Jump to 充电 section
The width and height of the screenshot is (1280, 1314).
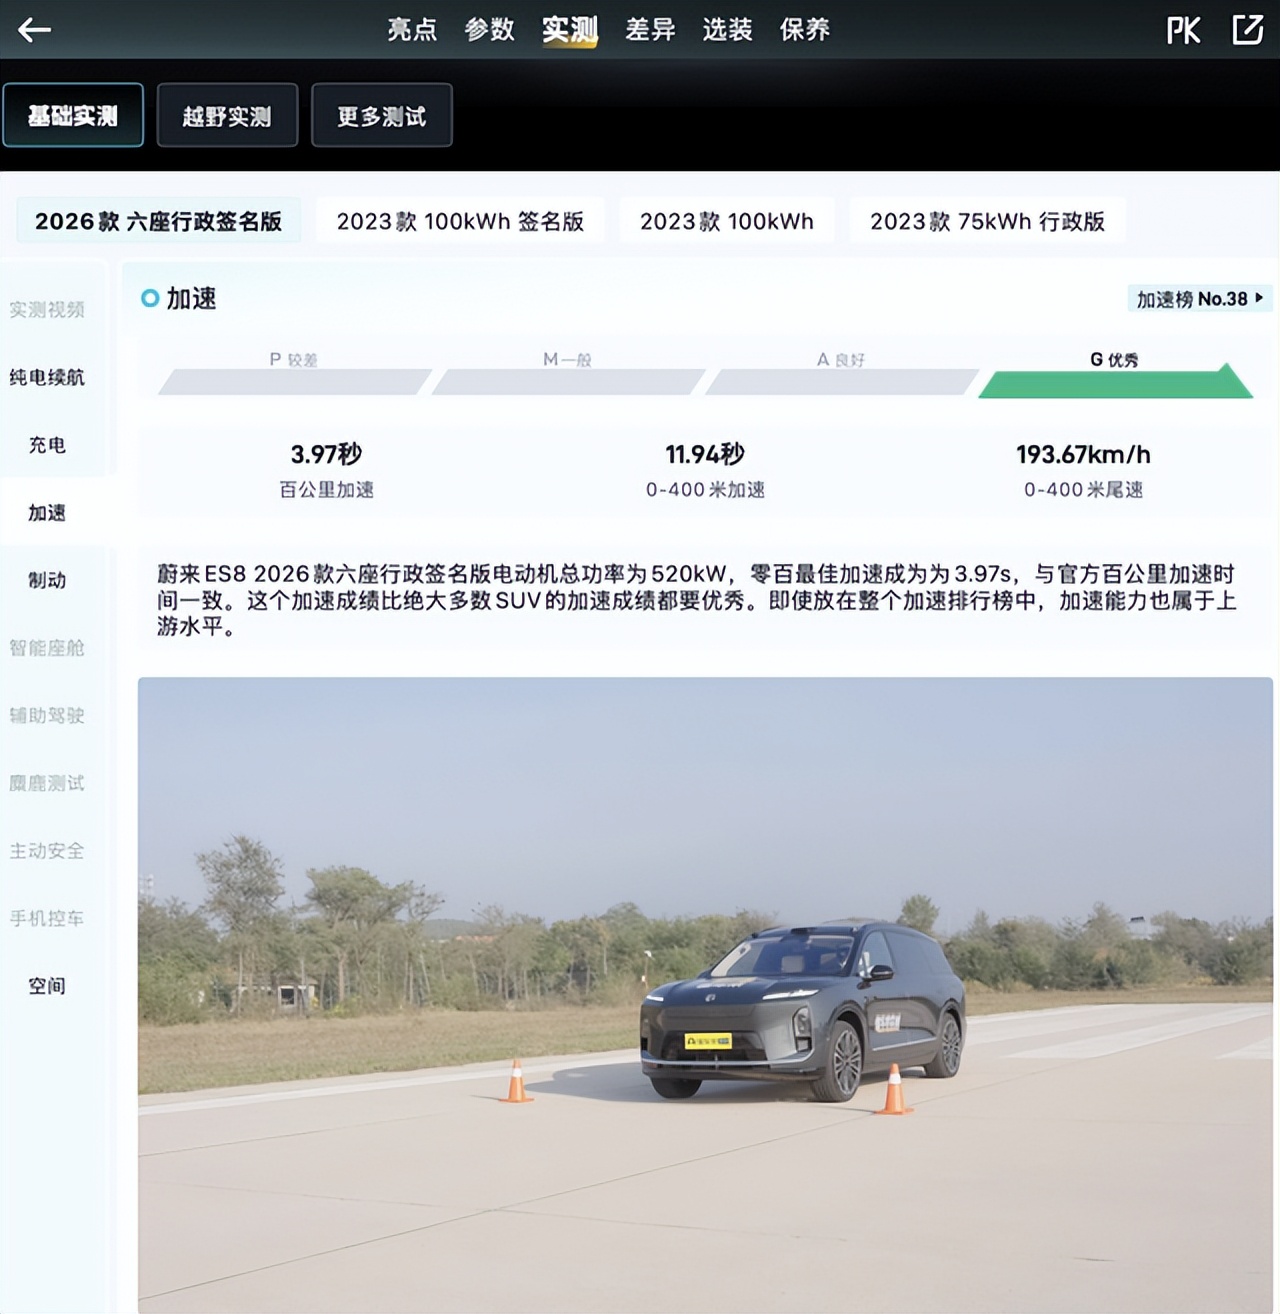tap(47, 445)
